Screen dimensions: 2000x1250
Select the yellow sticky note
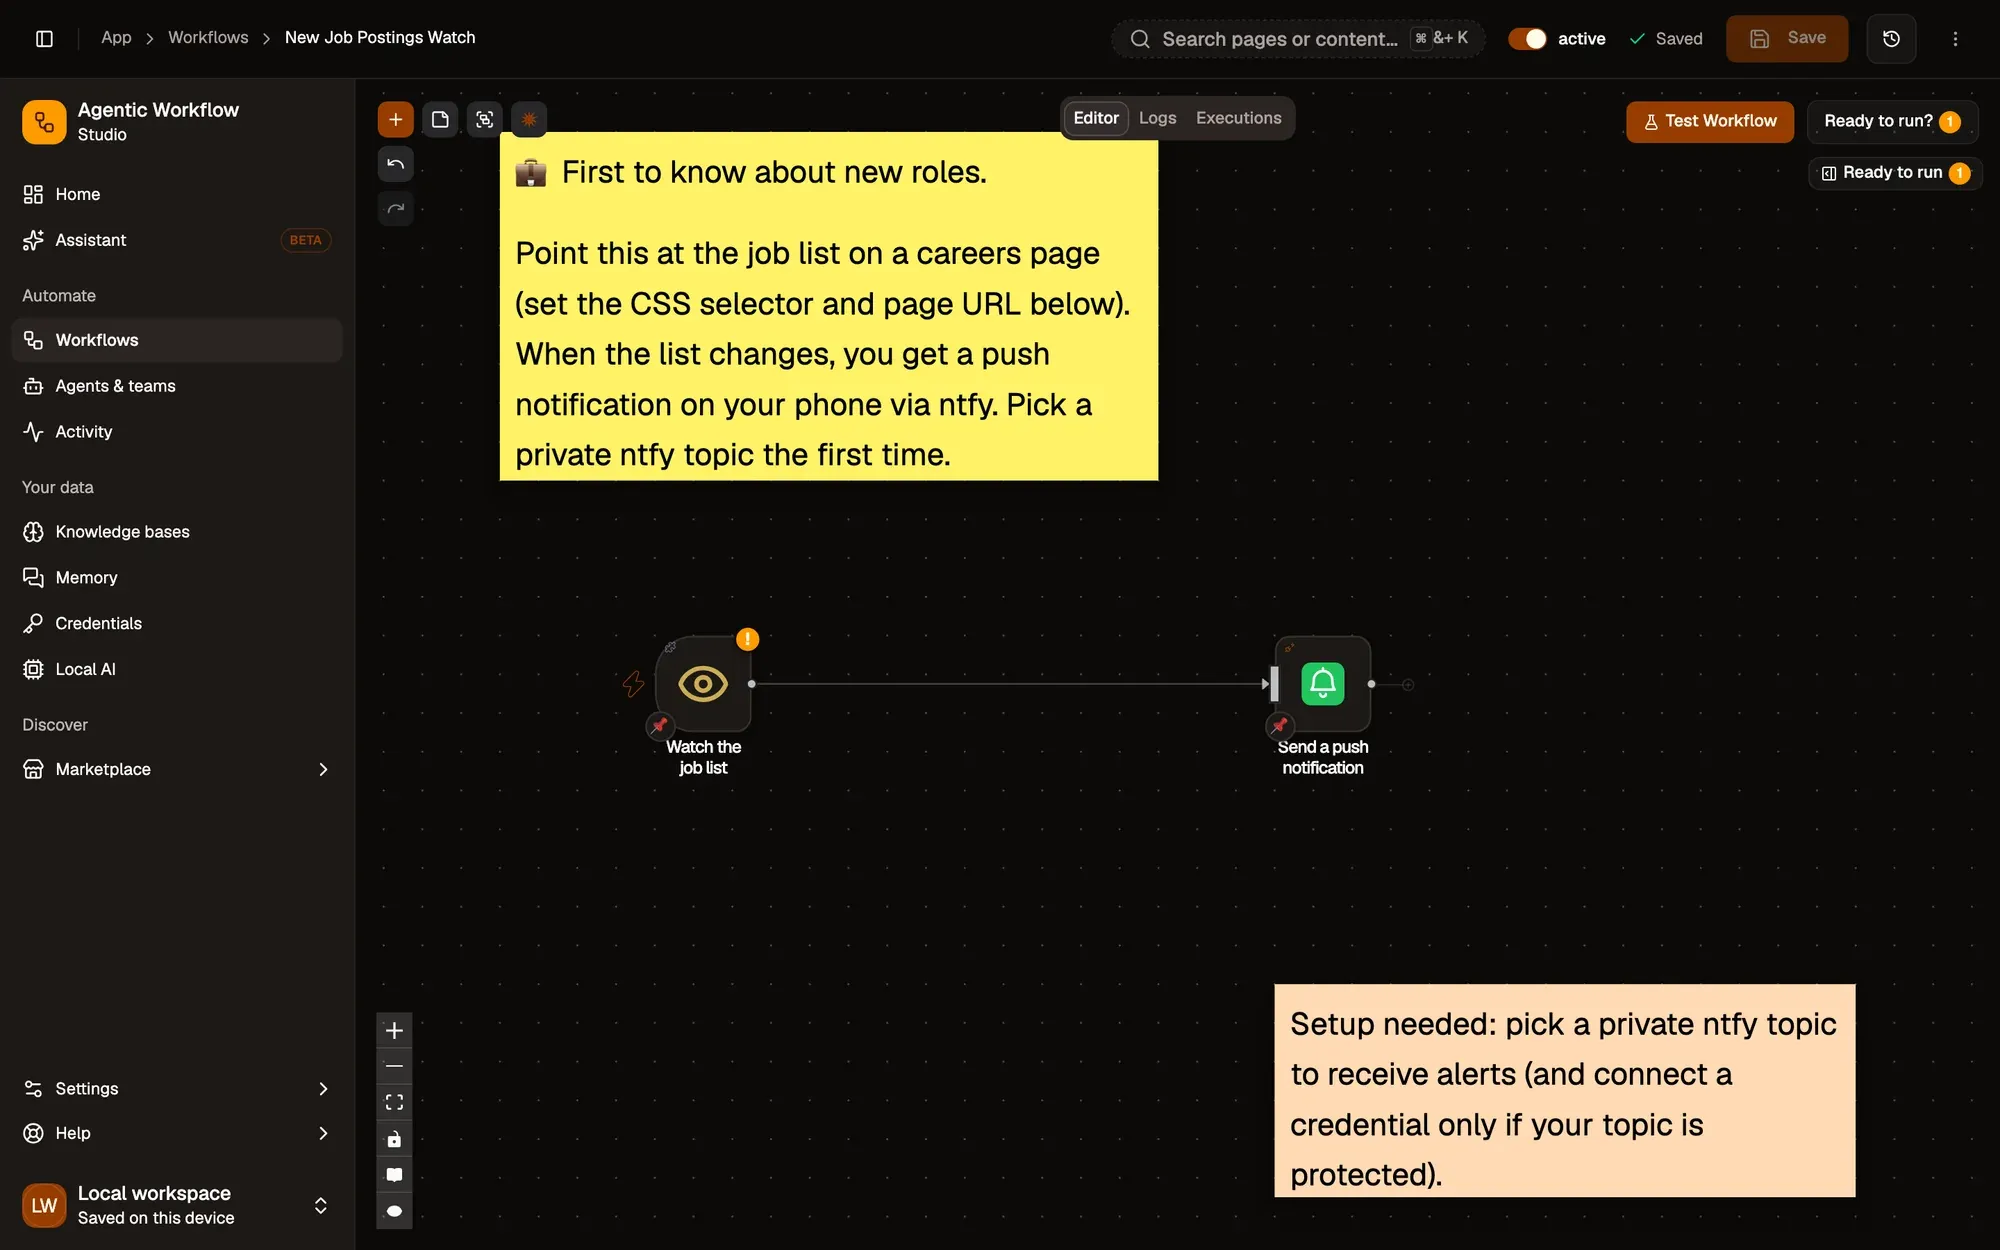pos(829,307)
